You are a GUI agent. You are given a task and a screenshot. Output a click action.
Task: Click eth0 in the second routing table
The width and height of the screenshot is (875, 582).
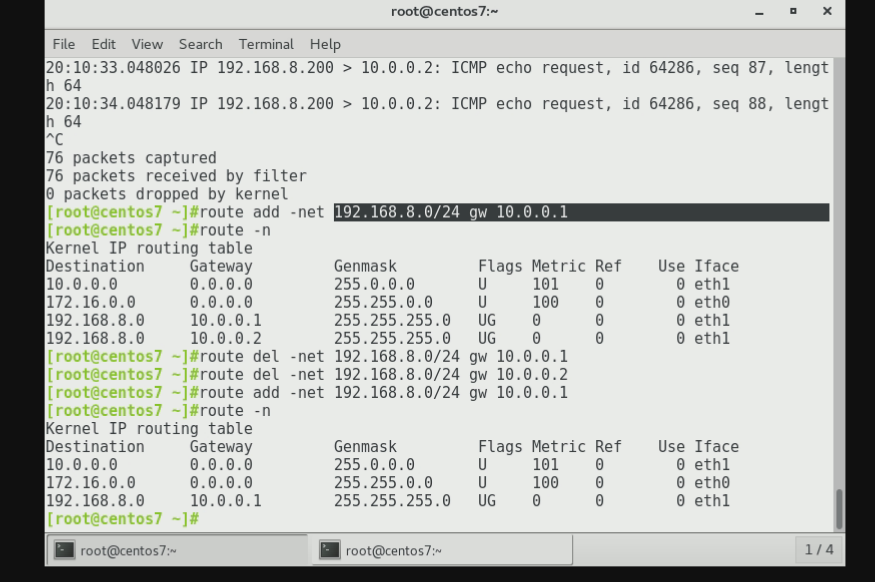coord(712,483)
